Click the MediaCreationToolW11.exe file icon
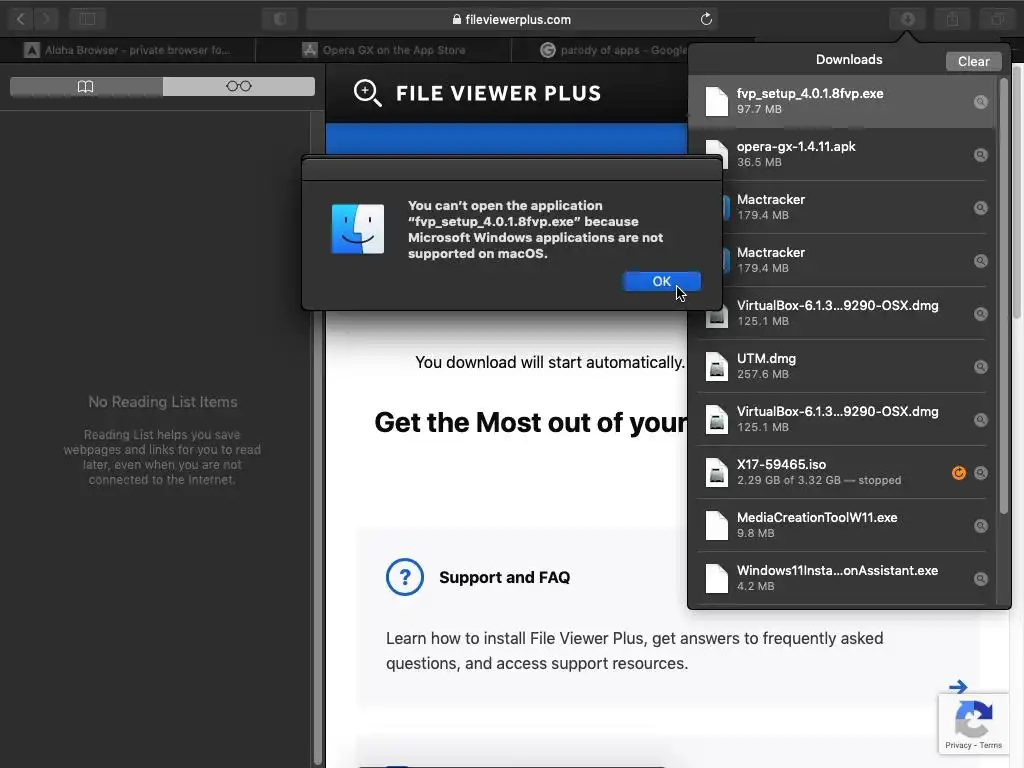This screenshot has width=1024, height=768. pos(716,526)
